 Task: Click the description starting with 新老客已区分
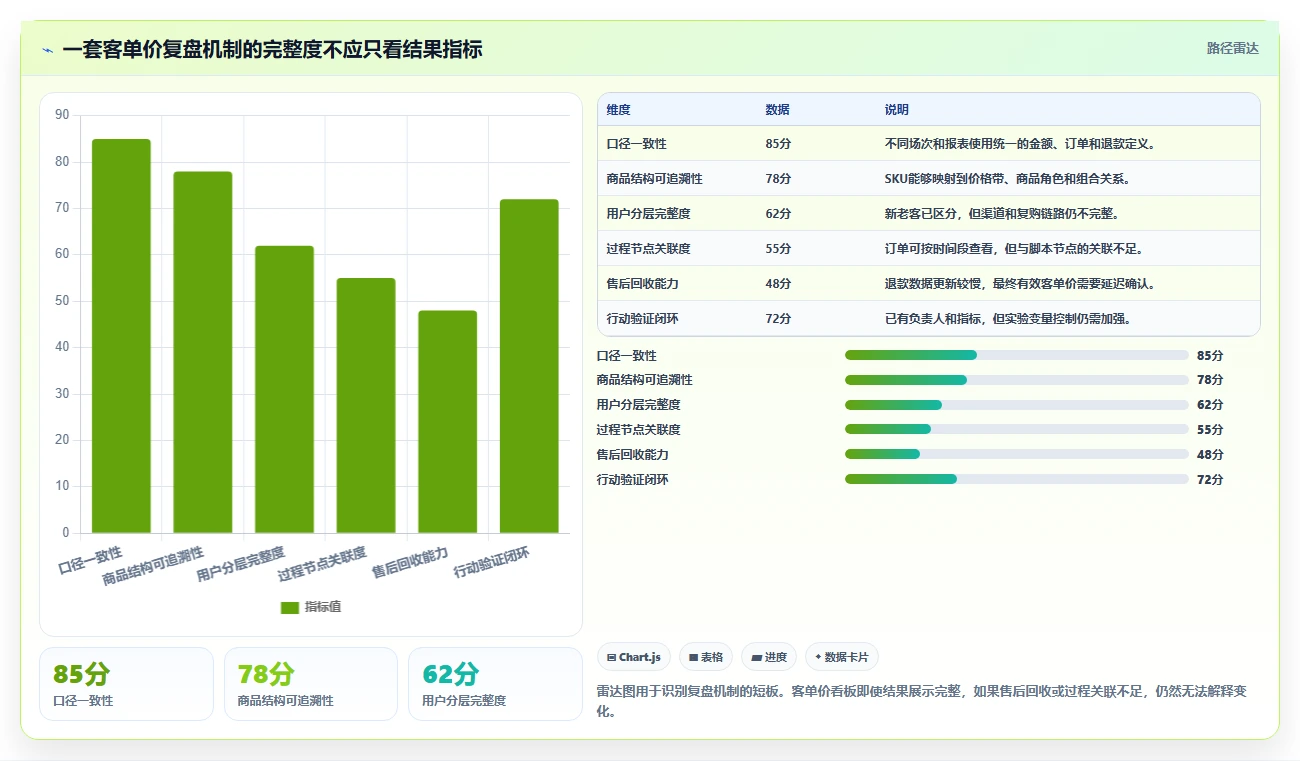[x=1002, y=214]
